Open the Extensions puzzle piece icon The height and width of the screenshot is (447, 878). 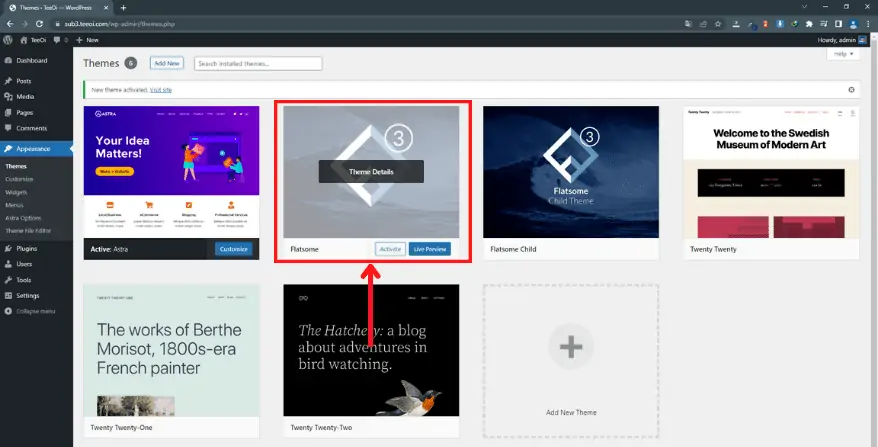pos(809,24)
